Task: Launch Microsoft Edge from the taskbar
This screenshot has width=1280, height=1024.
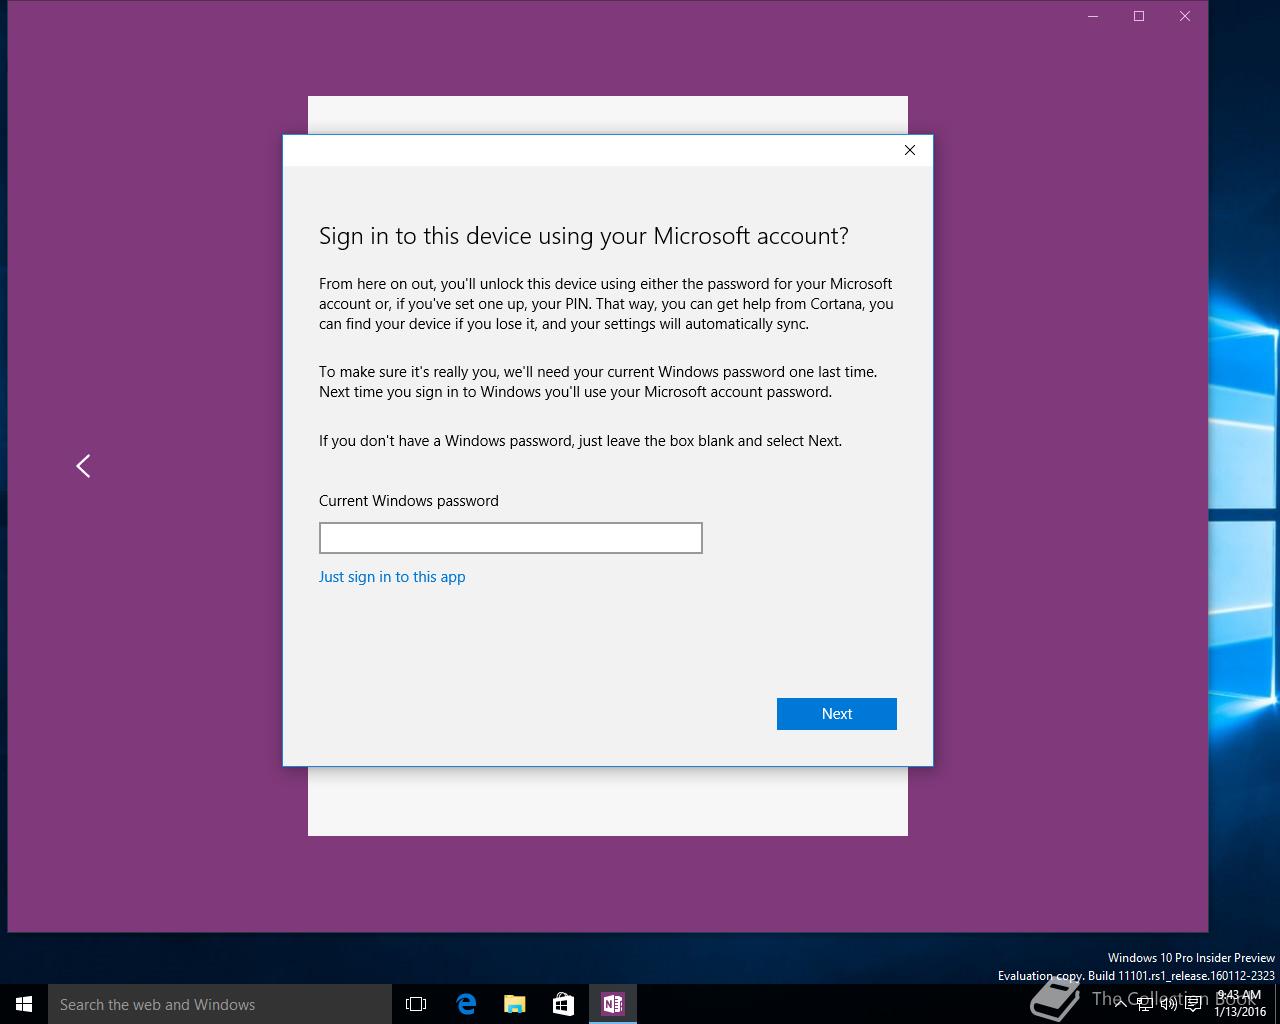Action: pyautogui.click(x=466, y=1004)
